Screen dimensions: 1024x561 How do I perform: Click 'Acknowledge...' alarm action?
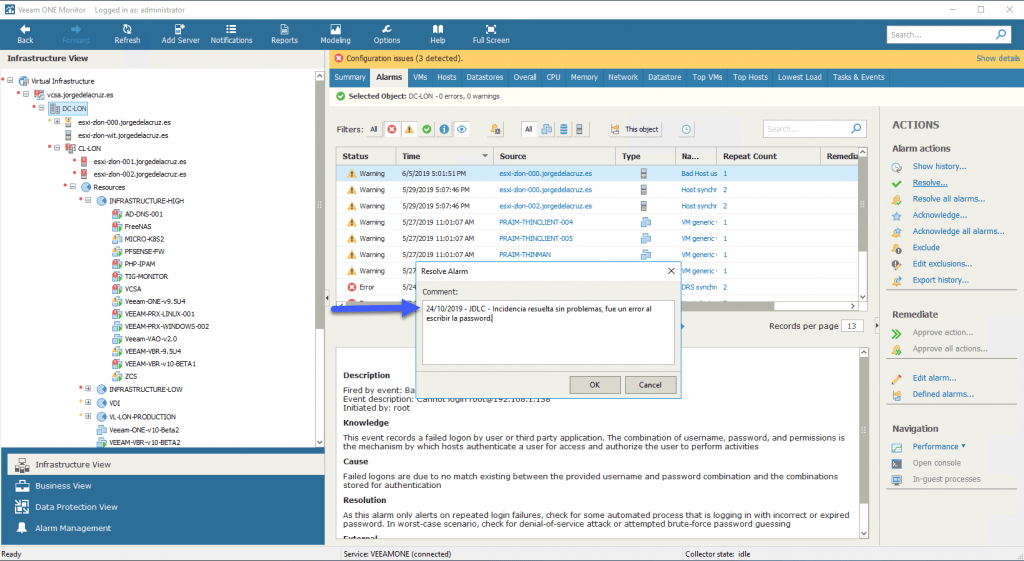coord(939,215)
